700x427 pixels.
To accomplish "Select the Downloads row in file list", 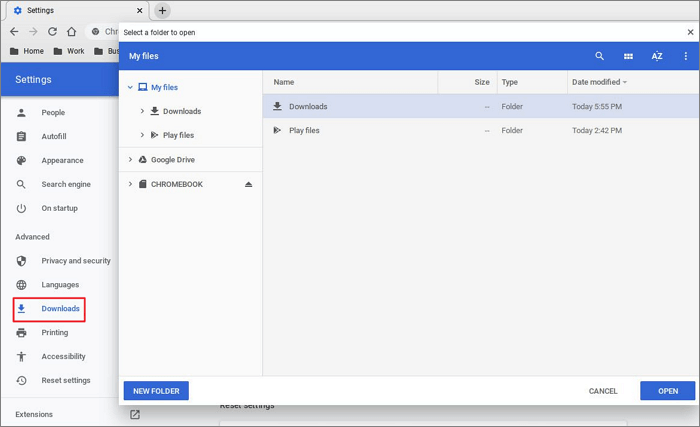I will tap(480, 106).
